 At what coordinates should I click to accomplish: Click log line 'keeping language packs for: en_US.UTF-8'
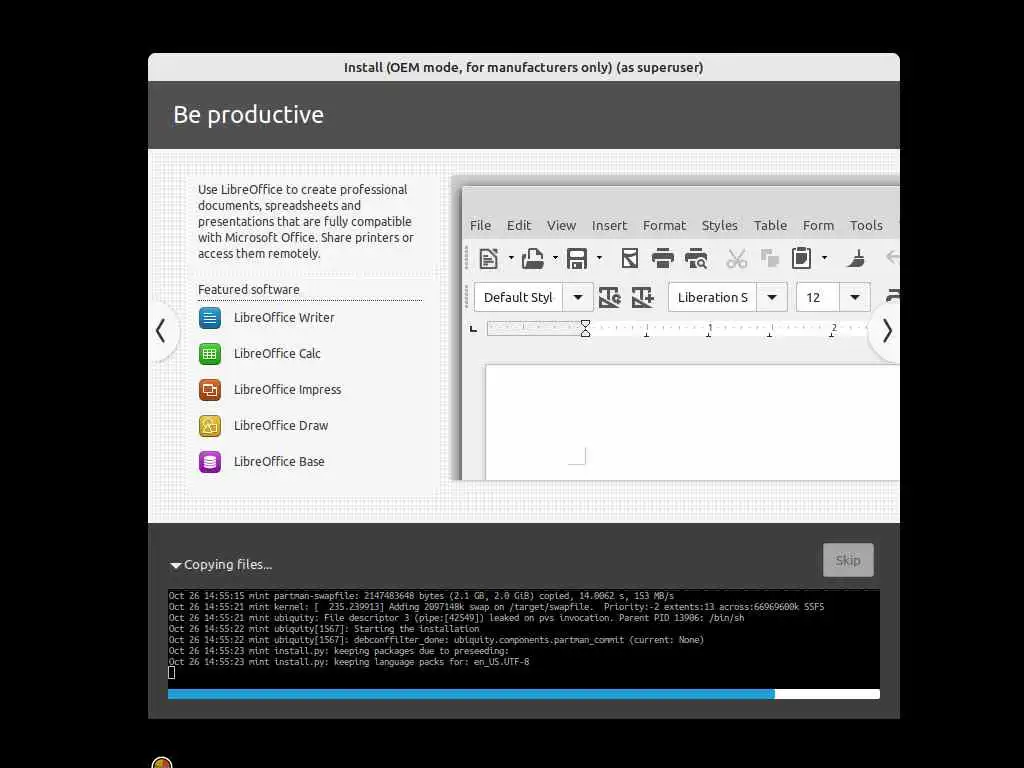pos(349,662)
